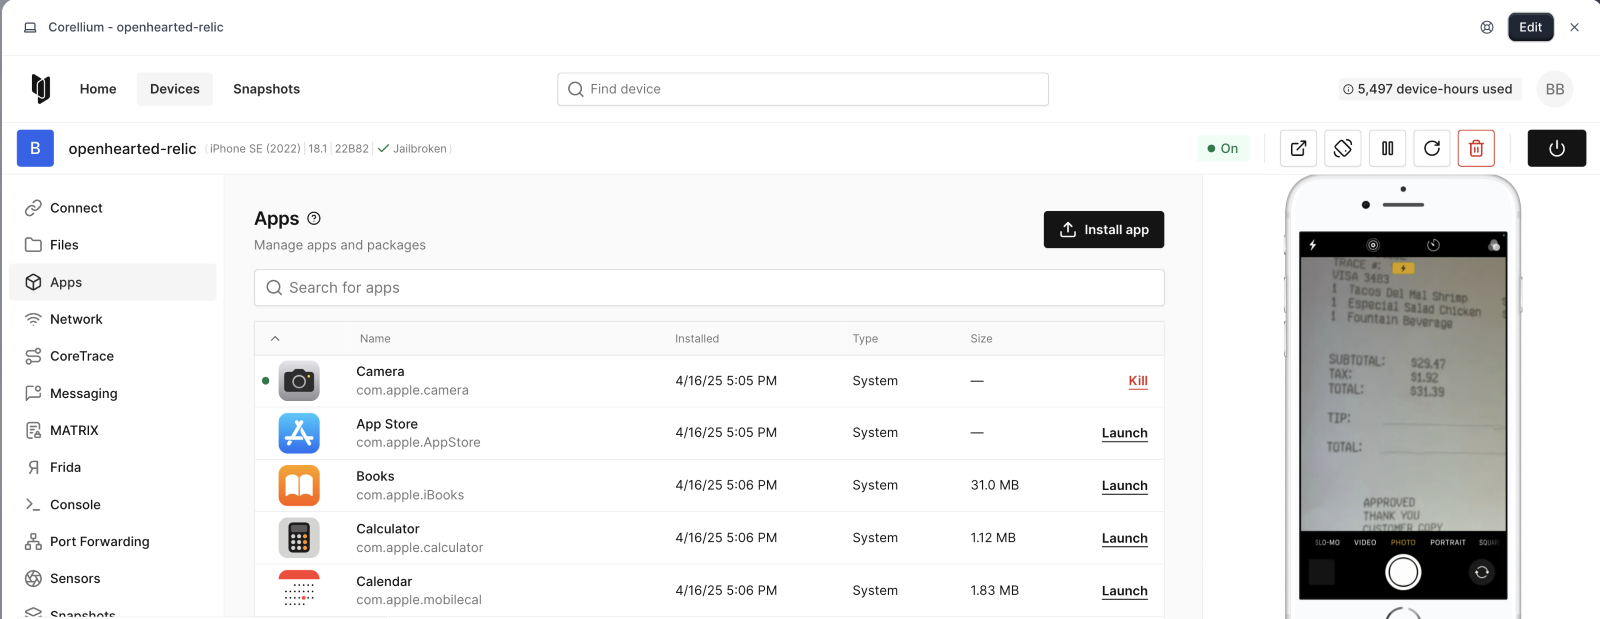Screen dimensions: 1600x619
Task: Sort by Size column header
Action: coord(981,339)
